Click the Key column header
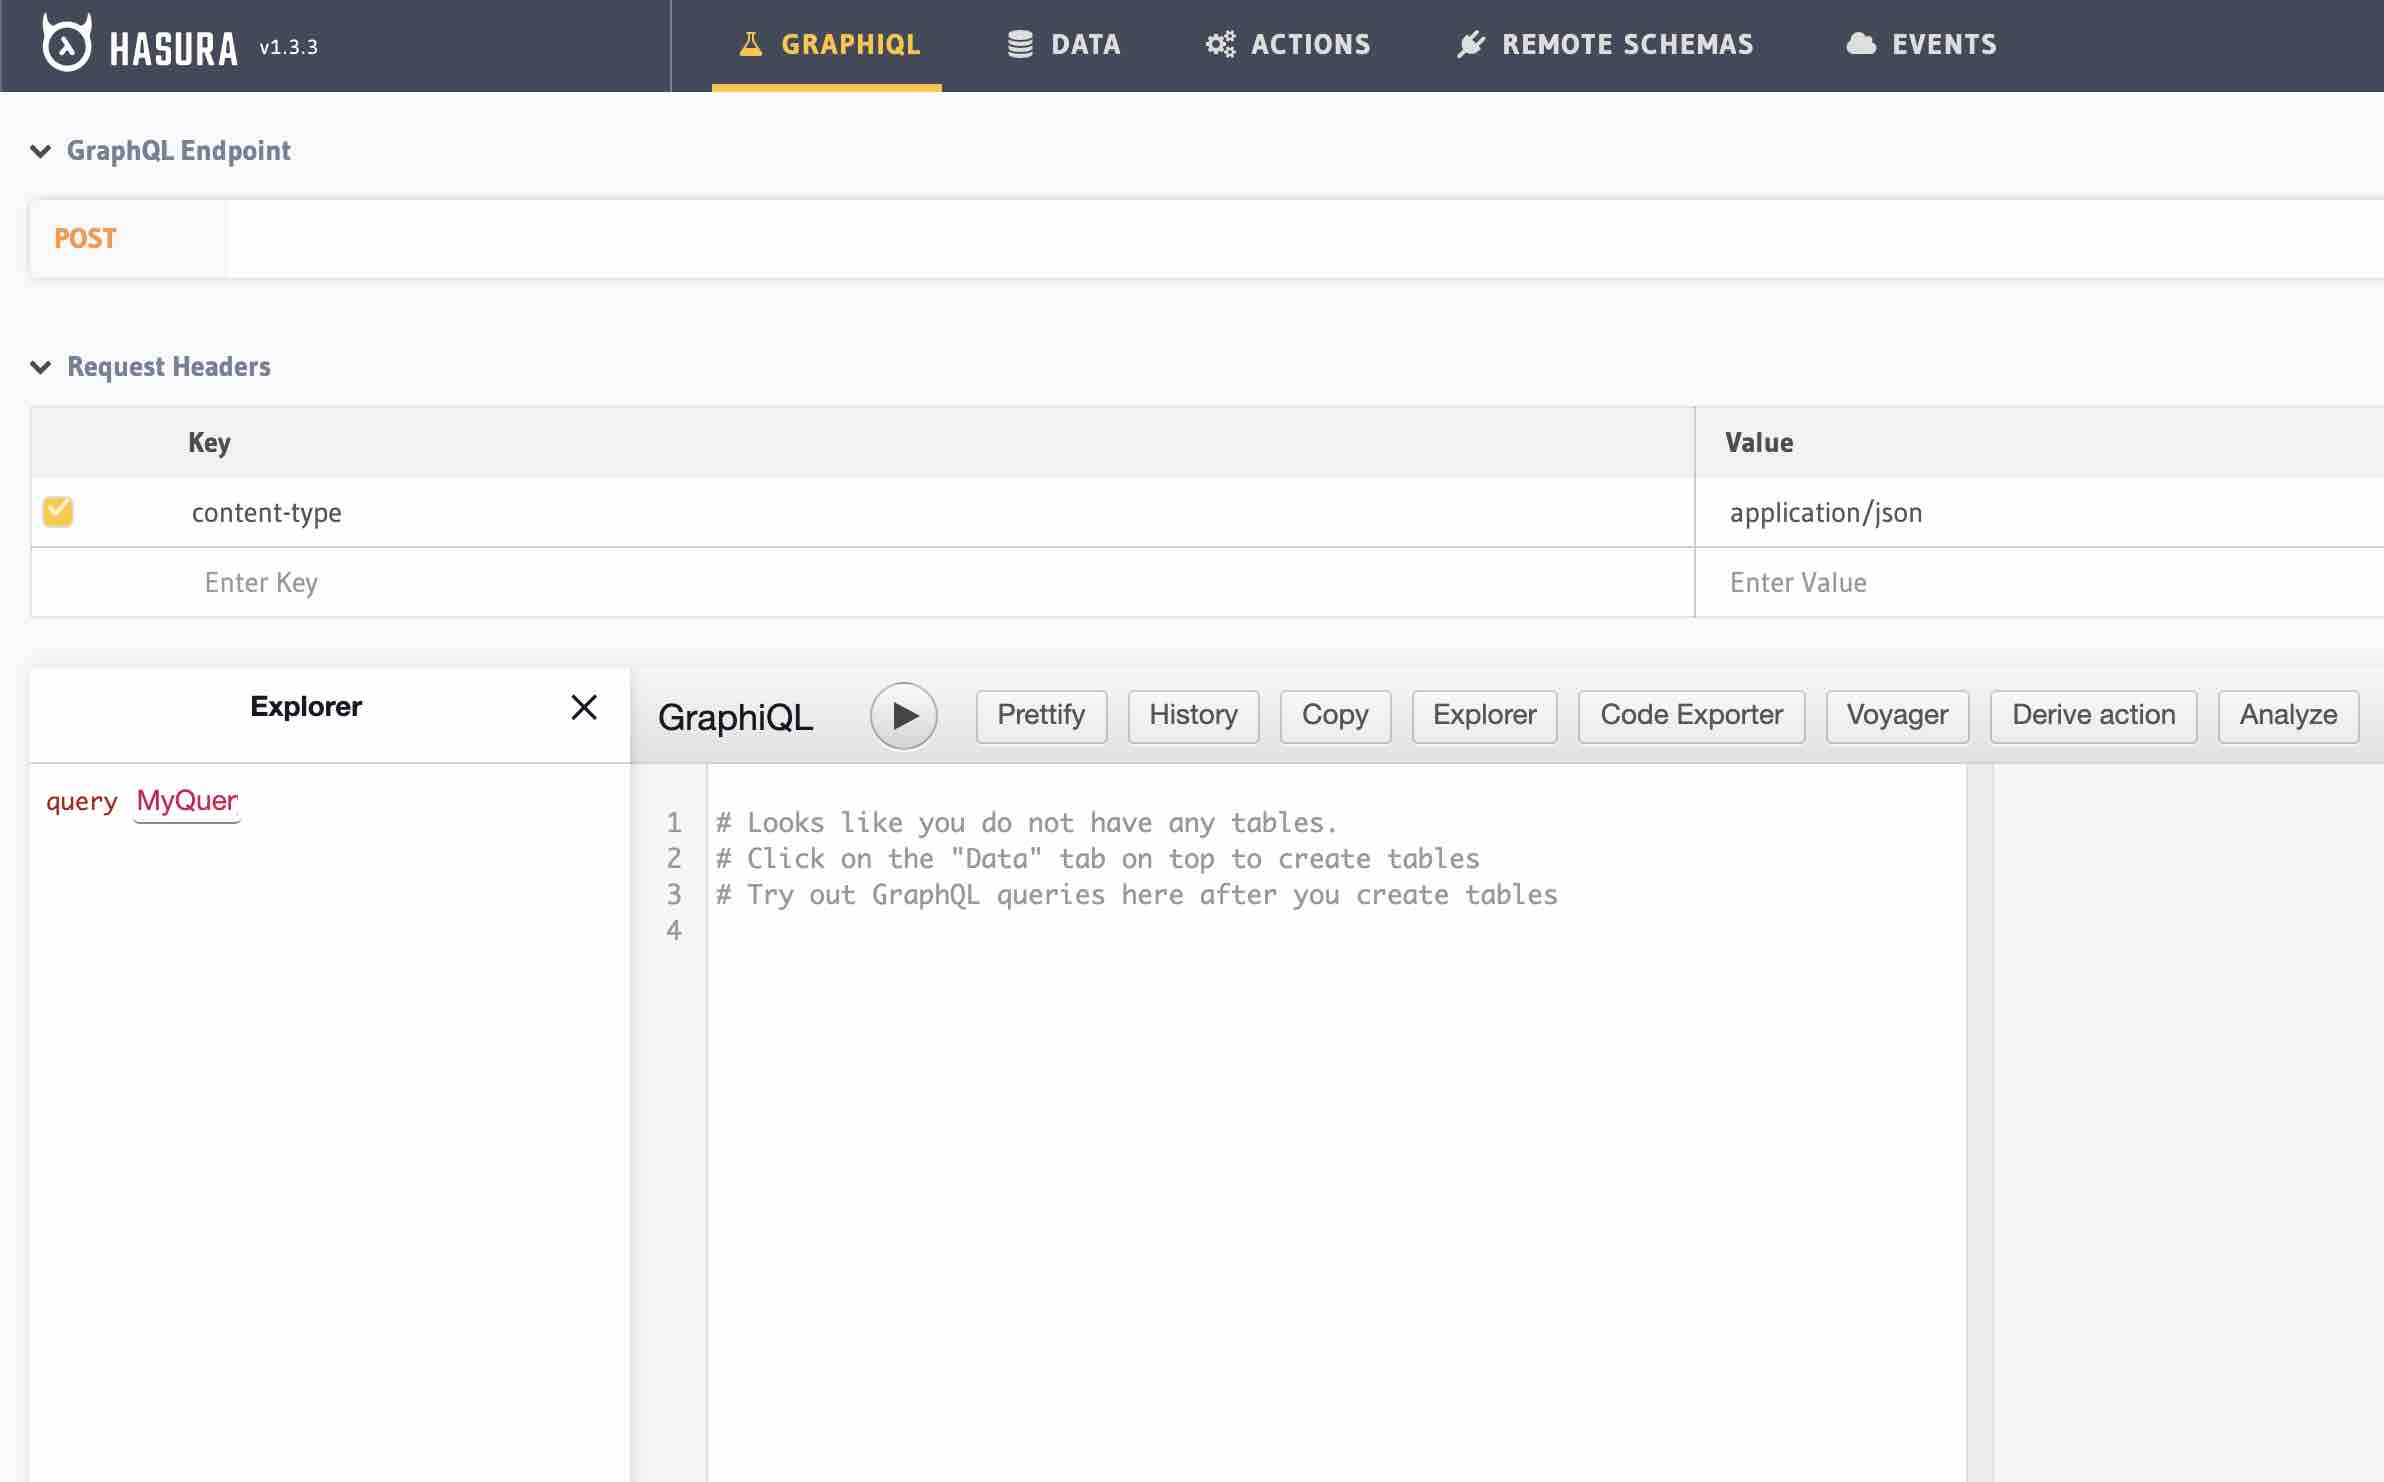 tap(209, 443)
